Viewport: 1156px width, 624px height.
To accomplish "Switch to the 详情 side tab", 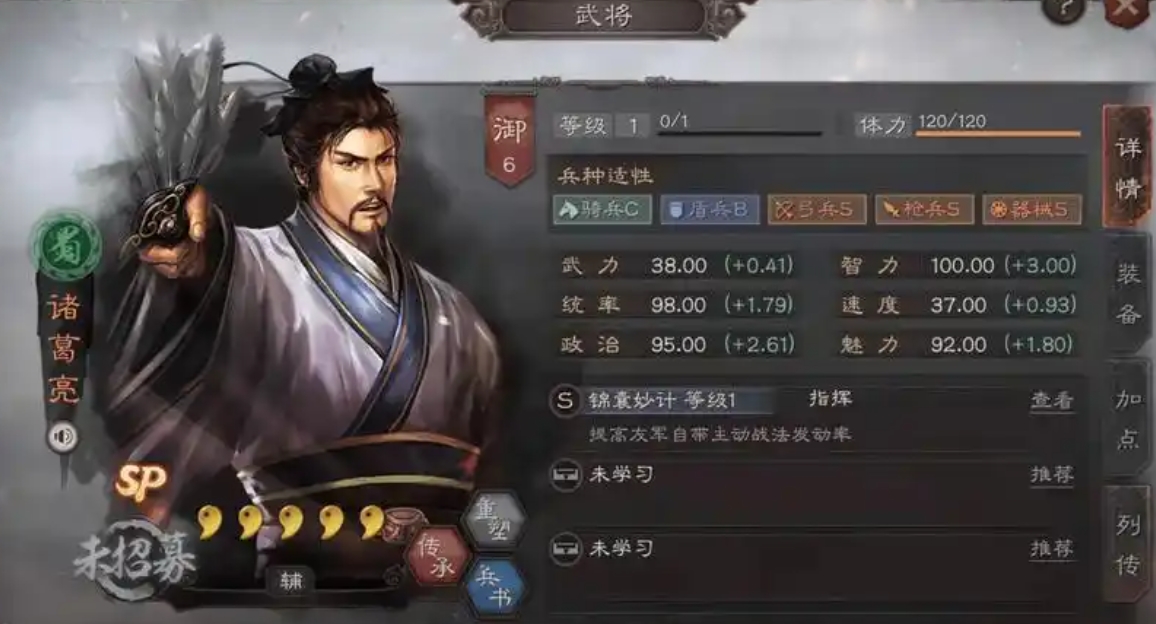I will point(1127,167).
